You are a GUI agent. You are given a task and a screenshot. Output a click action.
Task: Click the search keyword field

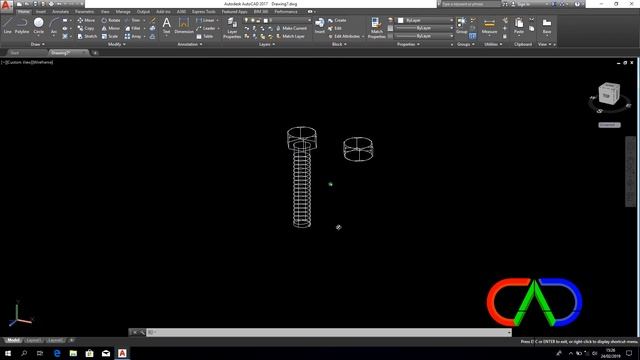pos(470,4)
